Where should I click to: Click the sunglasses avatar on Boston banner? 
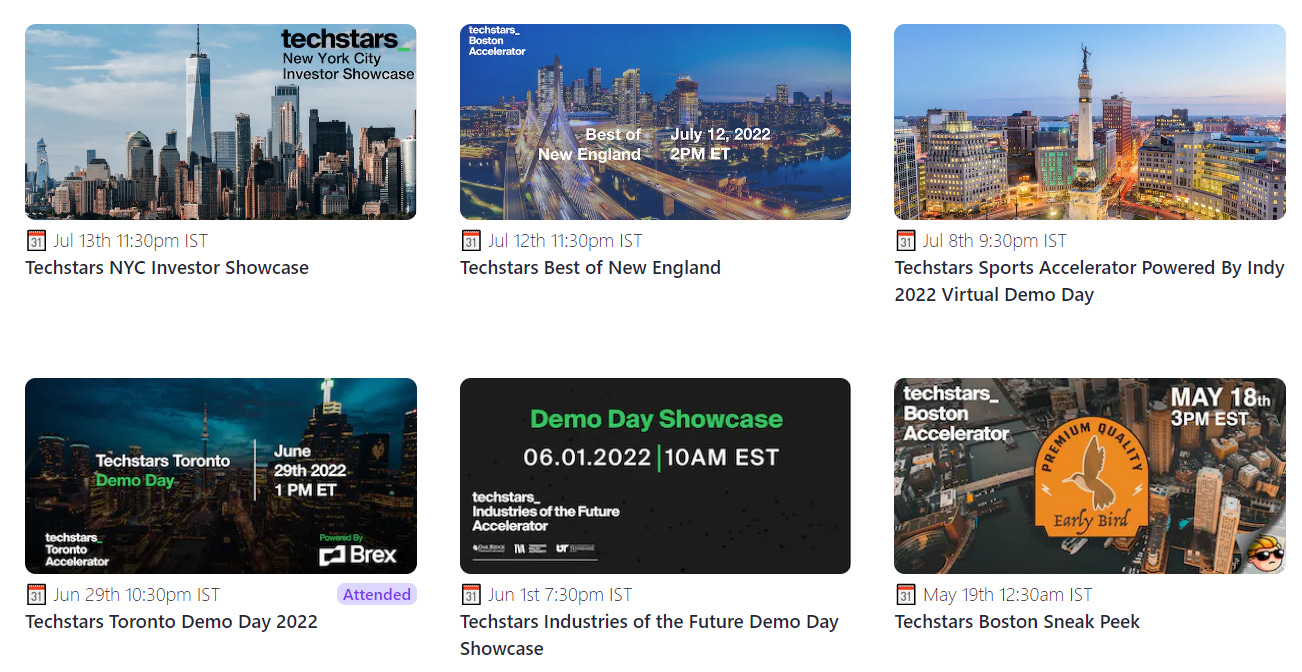tap(1266, 552)
